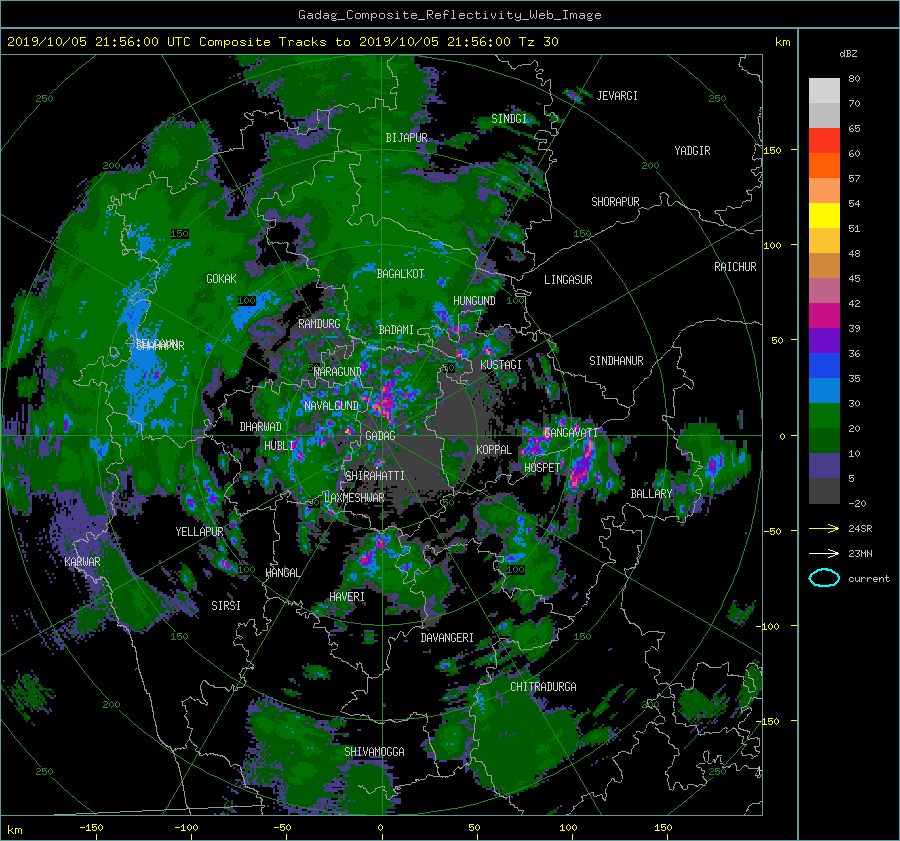Click the cyan 'current' track ellipse icon
This screenshot has height=841, width=900.
(x=824, y=578)
